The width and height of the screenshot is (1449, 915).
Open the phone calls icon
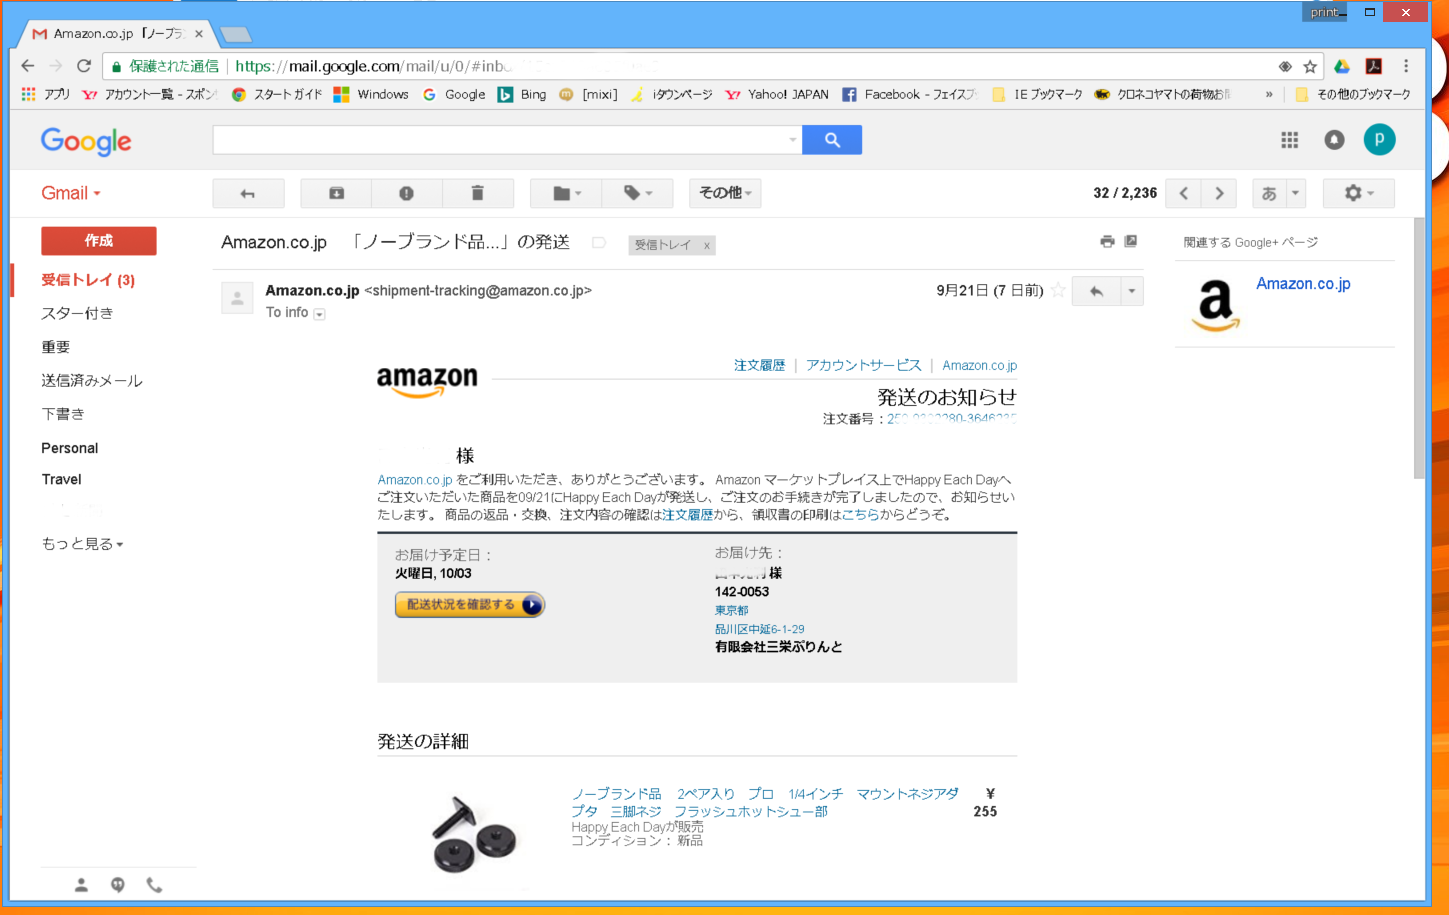(x=154, y=885)
